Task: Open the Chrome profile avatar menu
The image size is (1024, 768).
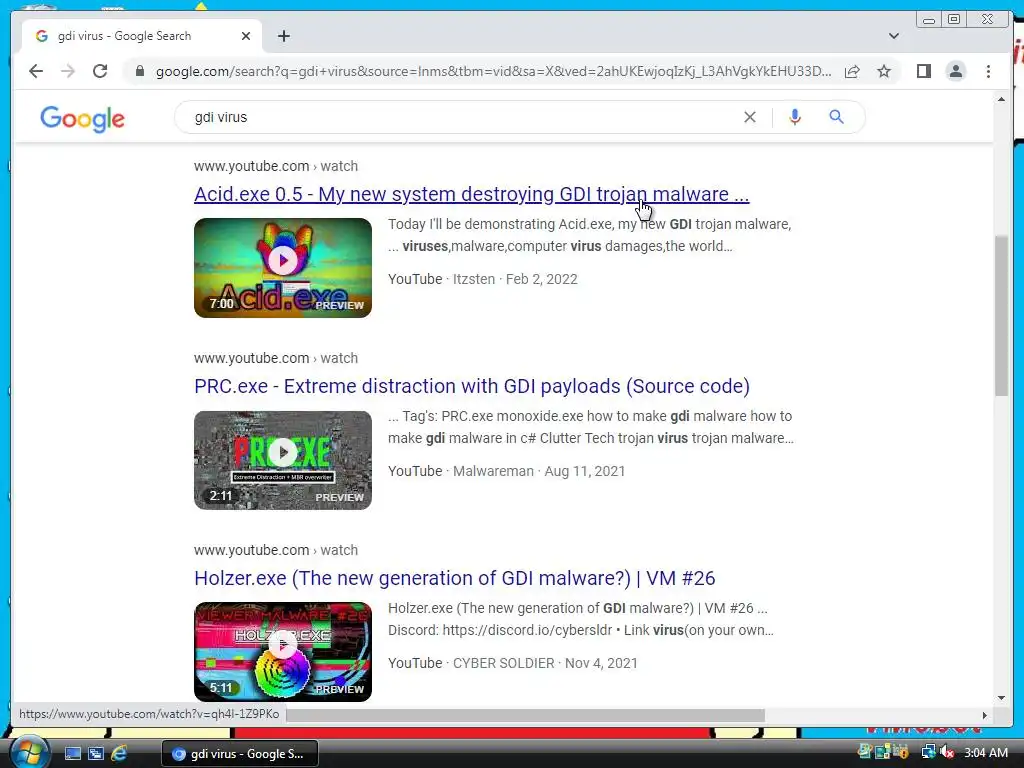Action: [x=955, y=71]
